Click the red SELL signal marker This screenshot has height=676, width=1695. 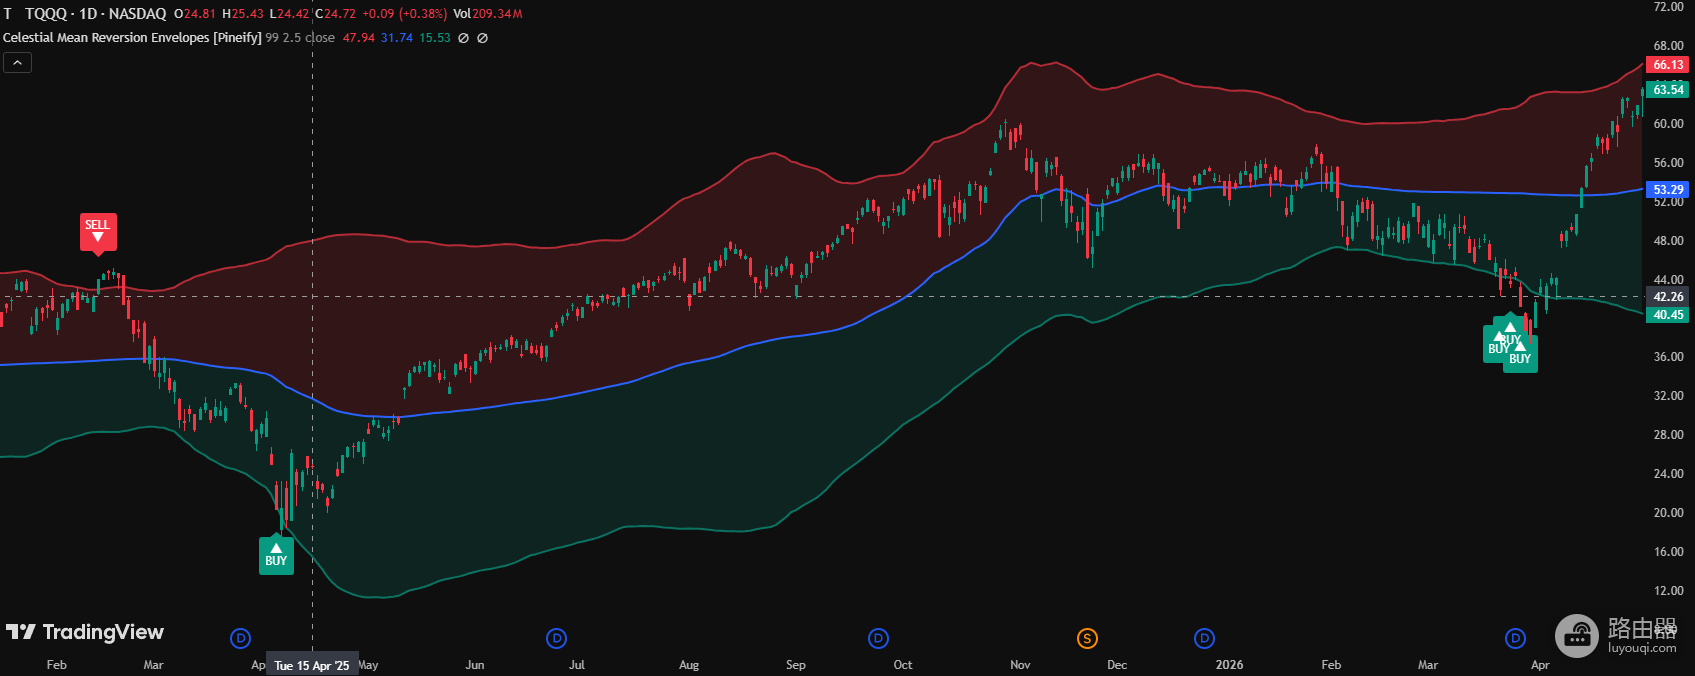pyautogui.click(x=98, y=232)
